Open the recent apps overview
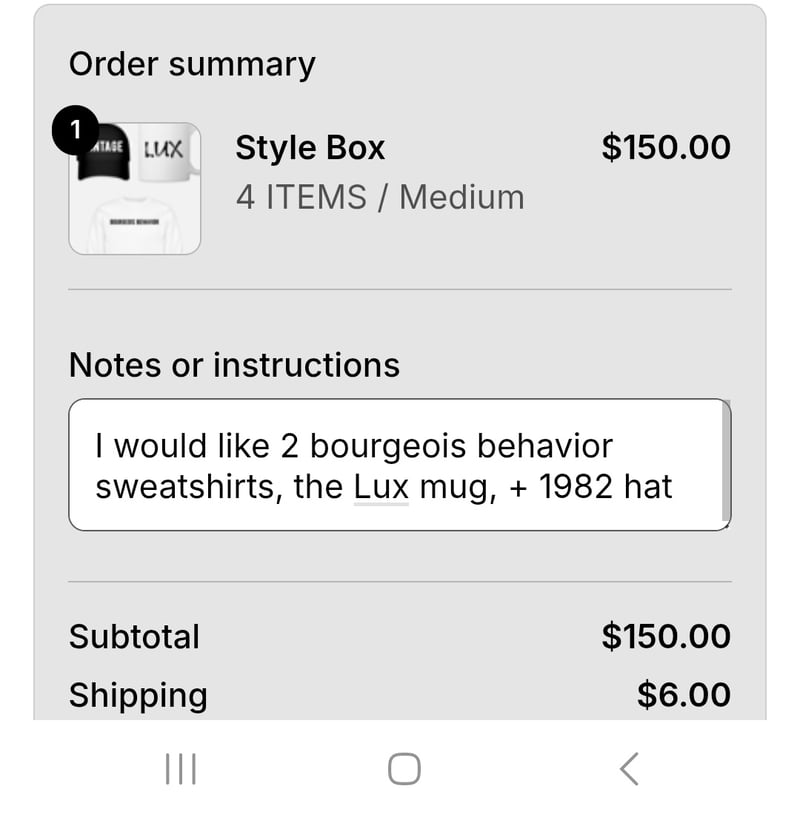This screenshot has height=820, width=800. pyautogui.click(x=180, y=769)
